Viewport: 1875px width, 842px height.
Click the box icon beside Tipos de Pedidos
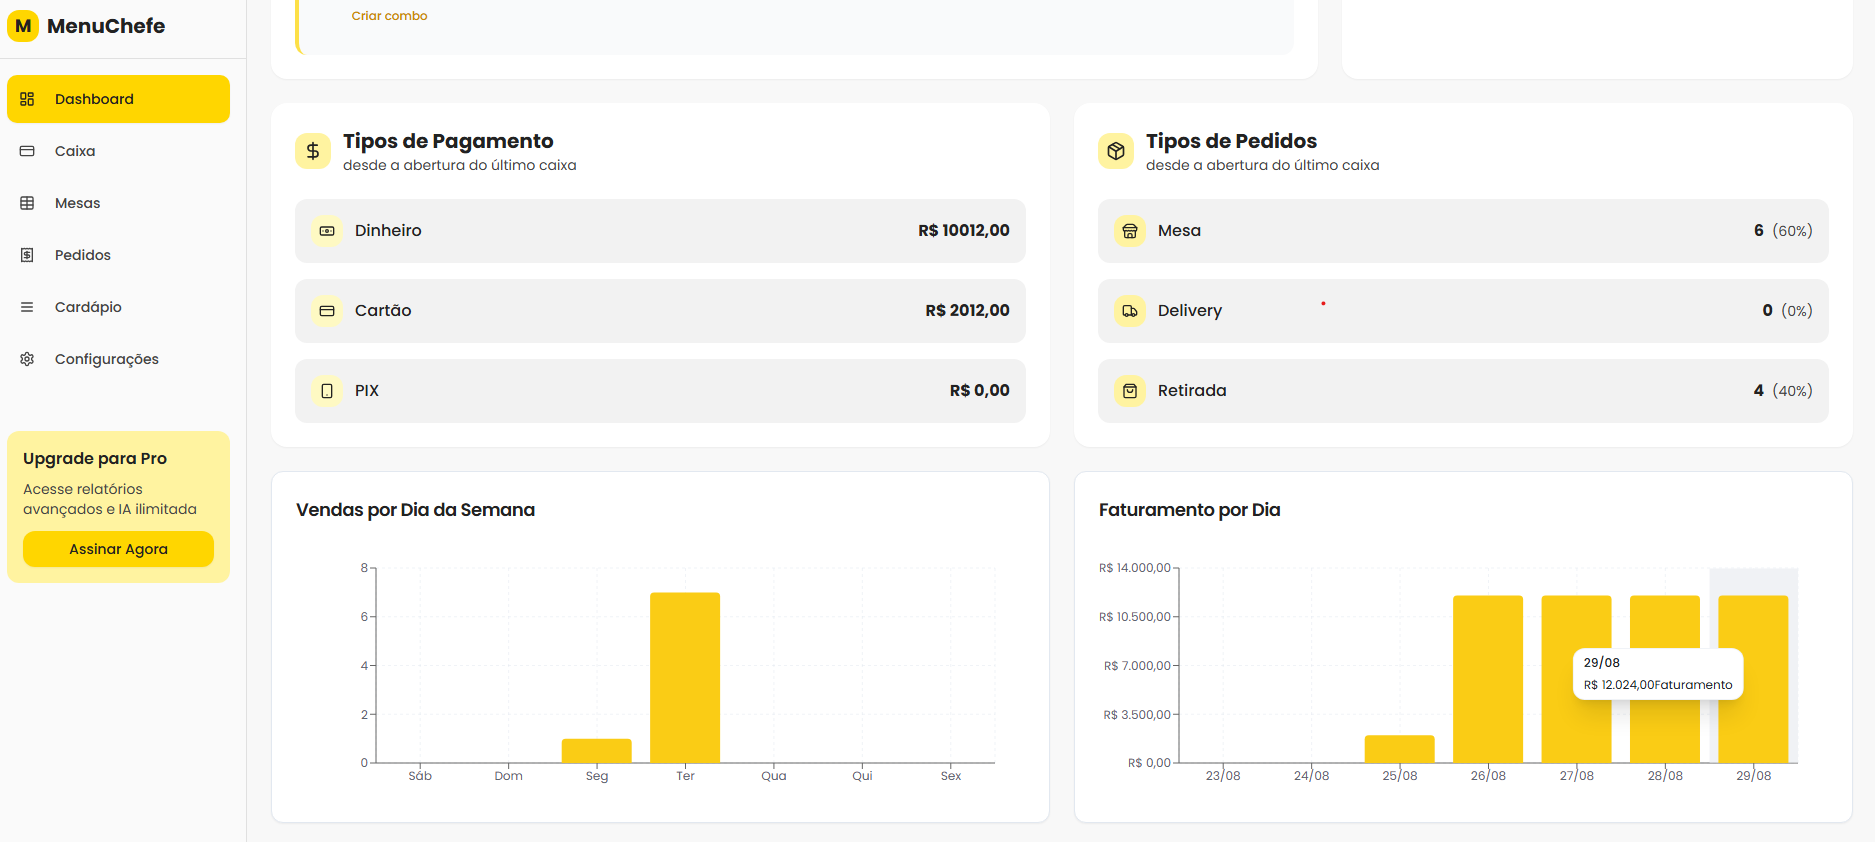tap(1116, 151)
